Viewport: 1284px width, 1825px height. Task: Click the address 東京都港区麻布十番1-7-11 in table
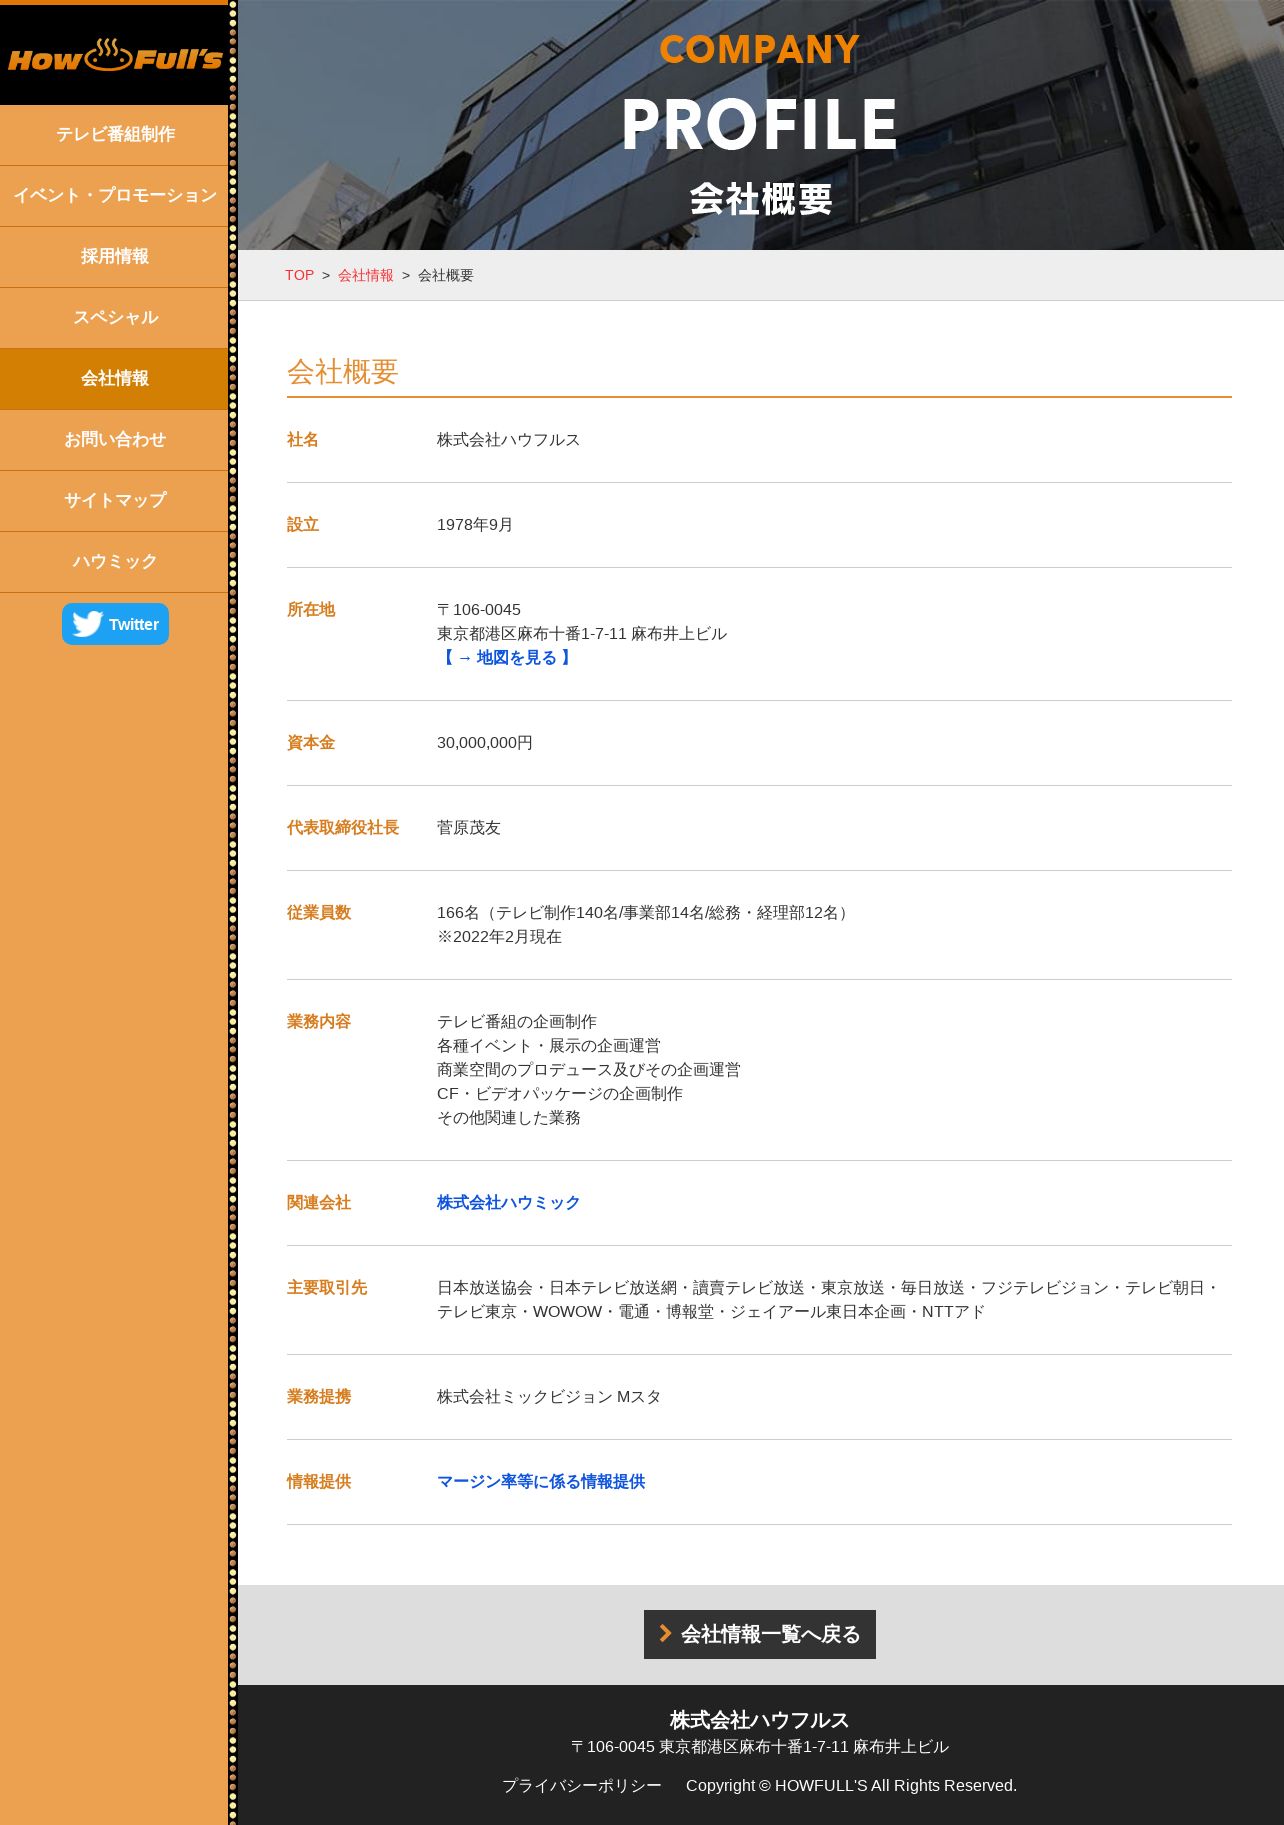pos(582,634)
